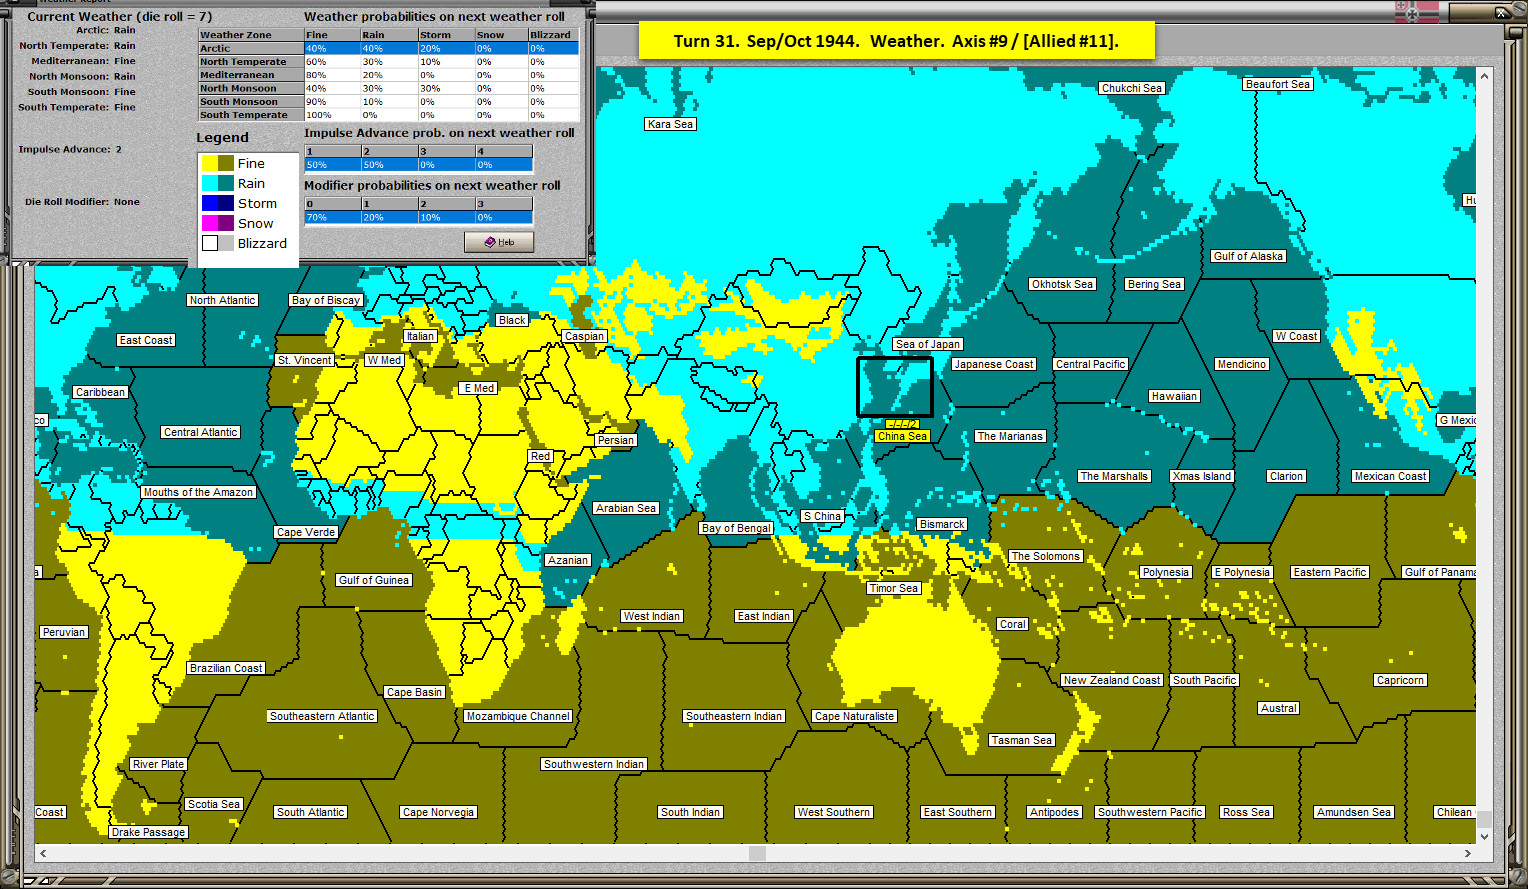
Task: Click the yellow turn 31 Sep/Oct 1944 banner
Action: [896, 41]
